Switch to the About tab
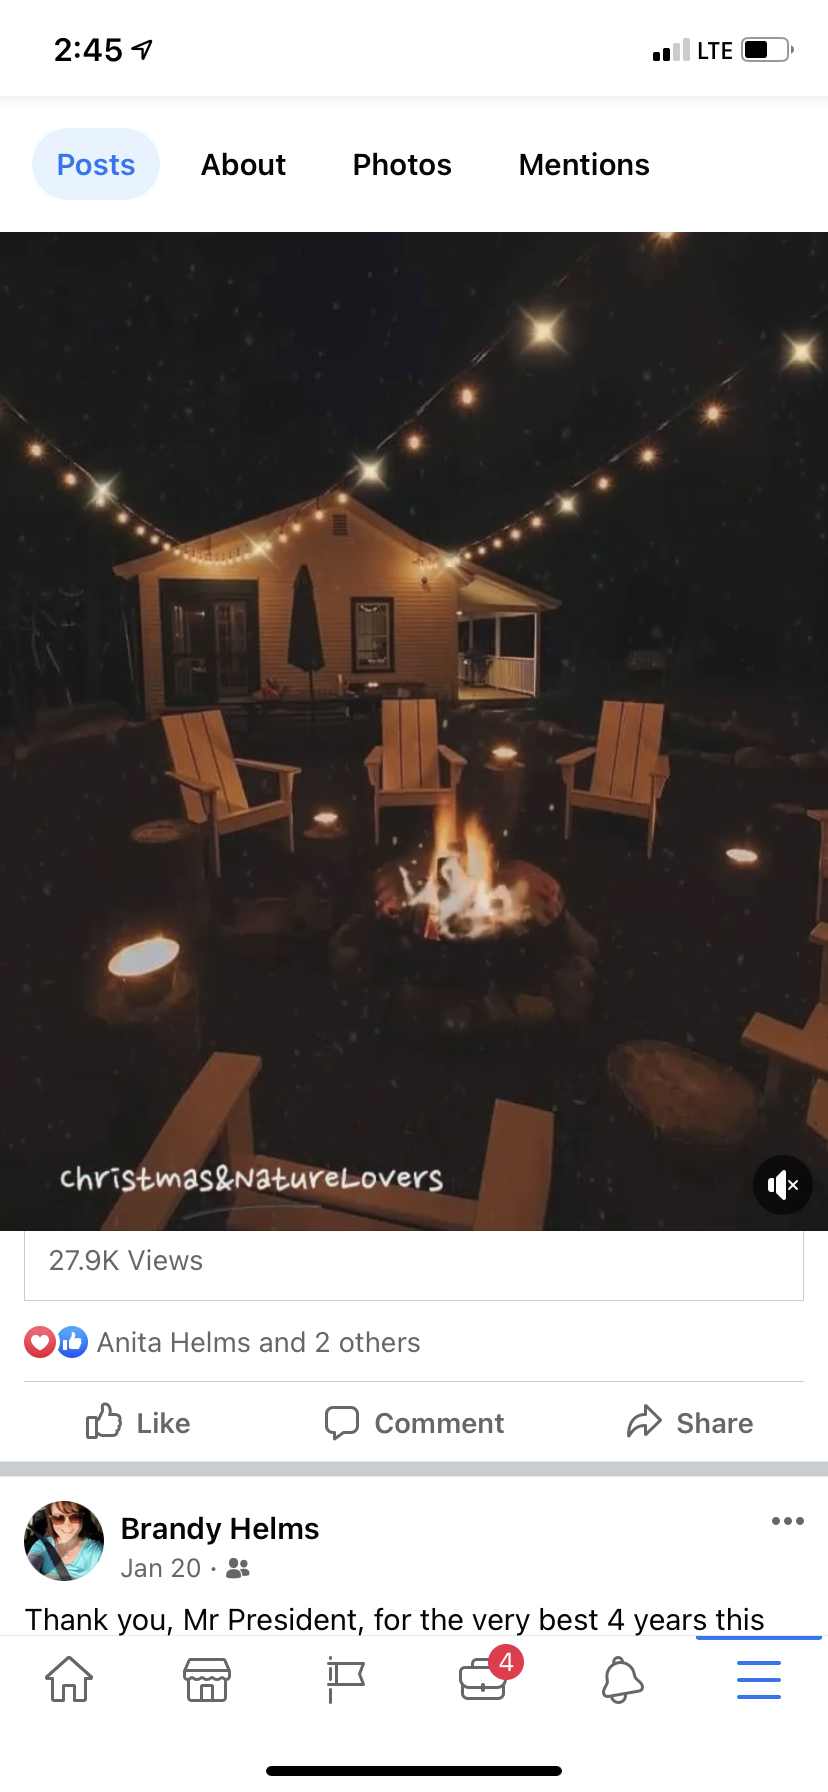Image resolution: width=828 pixels, height=1792 pixels. pos(243,164)
